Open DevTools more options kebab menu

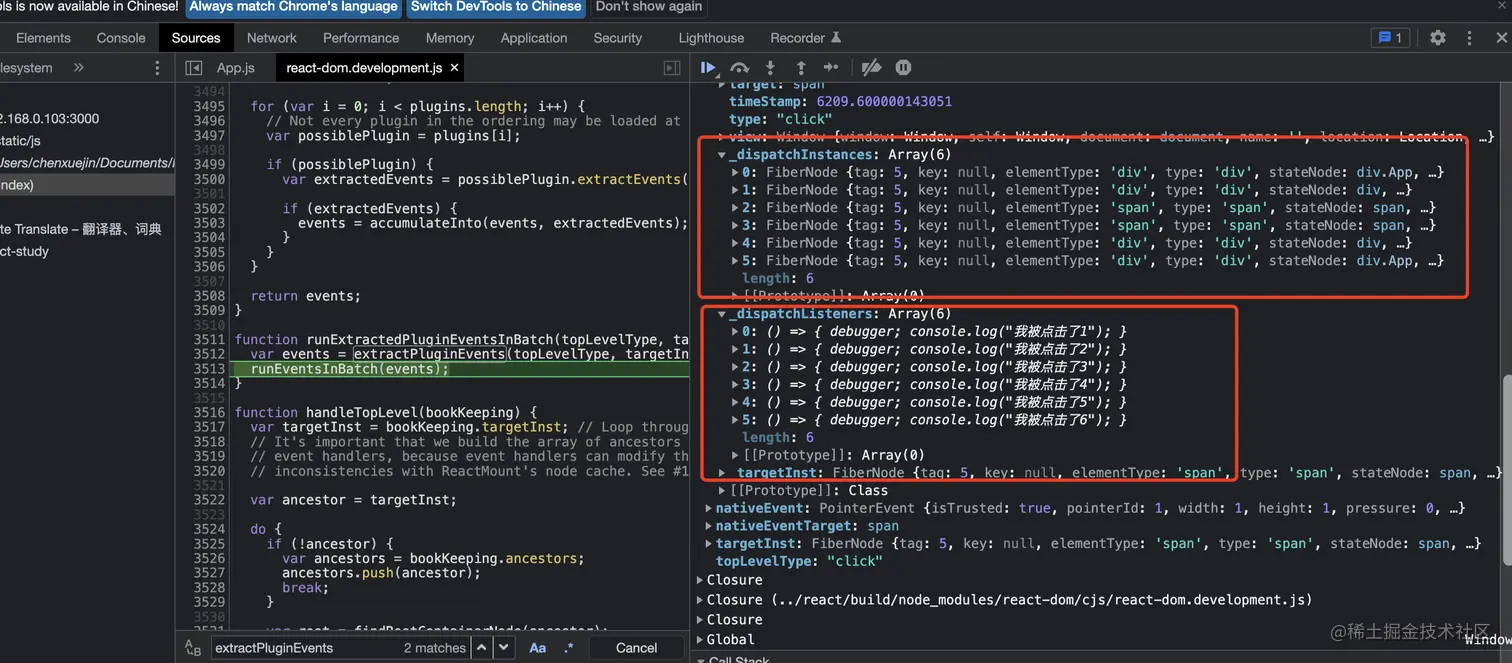[x=1469, y=38]
